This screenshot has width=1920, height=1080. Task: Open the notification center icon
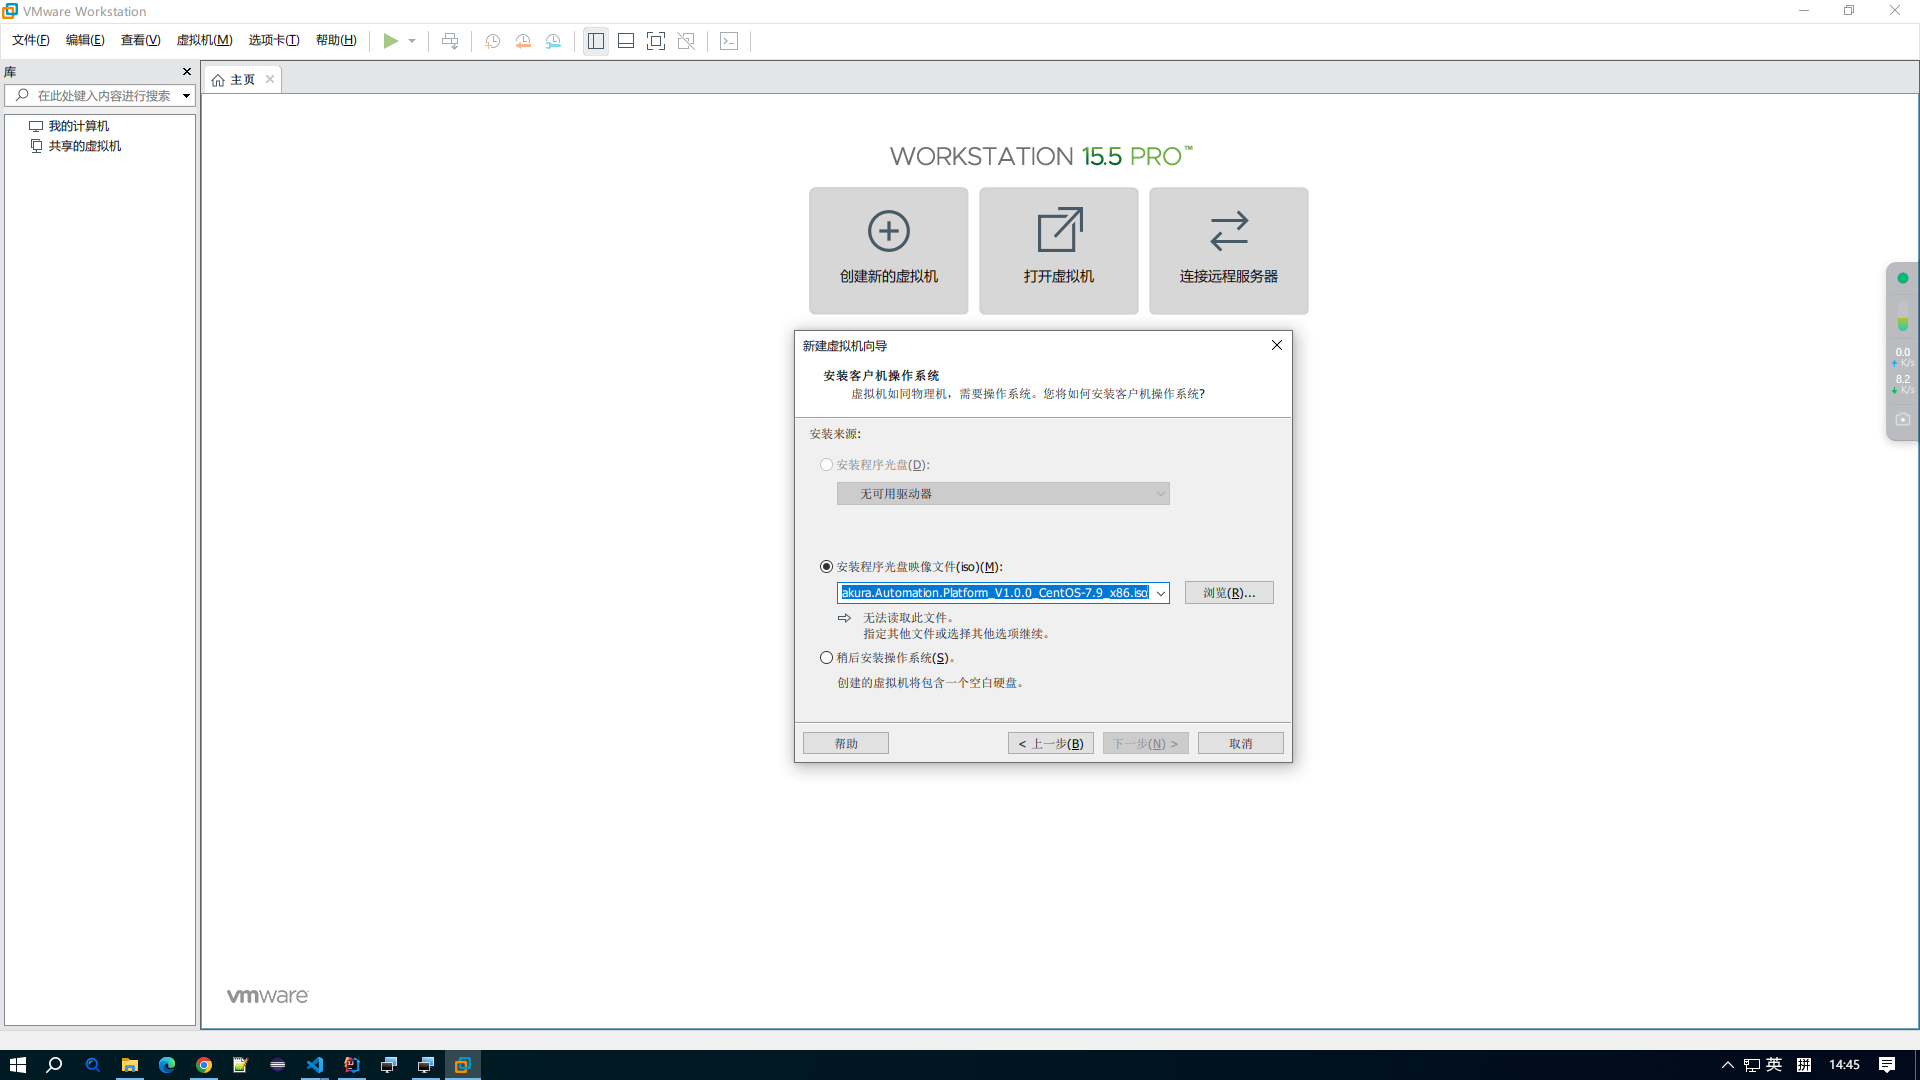pyautogui.click(x=1887, y=1065)
